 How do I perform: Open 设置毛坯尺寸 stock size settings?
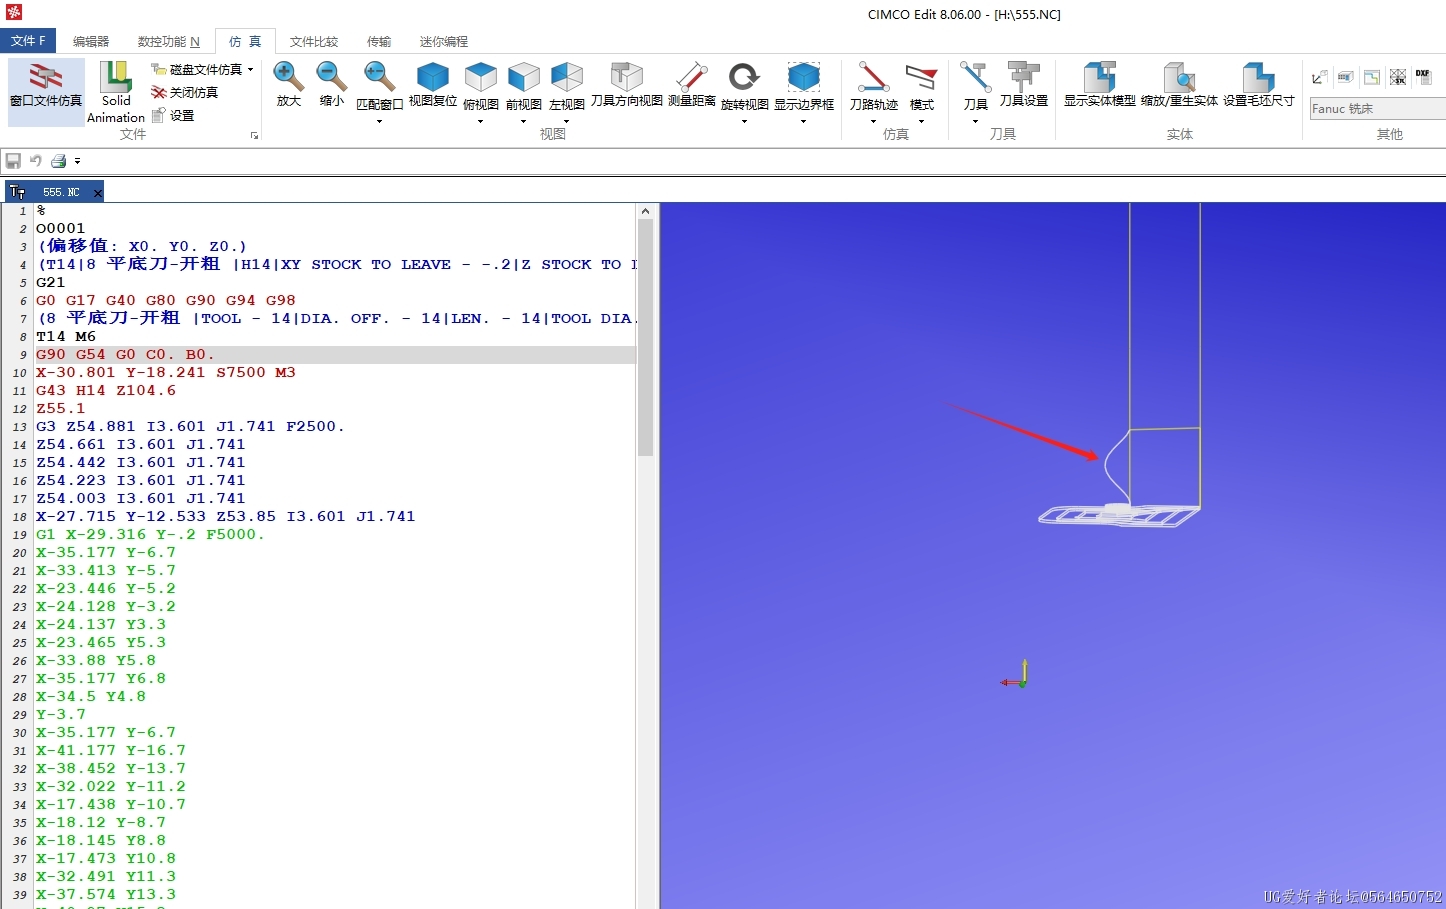click(1259, 85)
